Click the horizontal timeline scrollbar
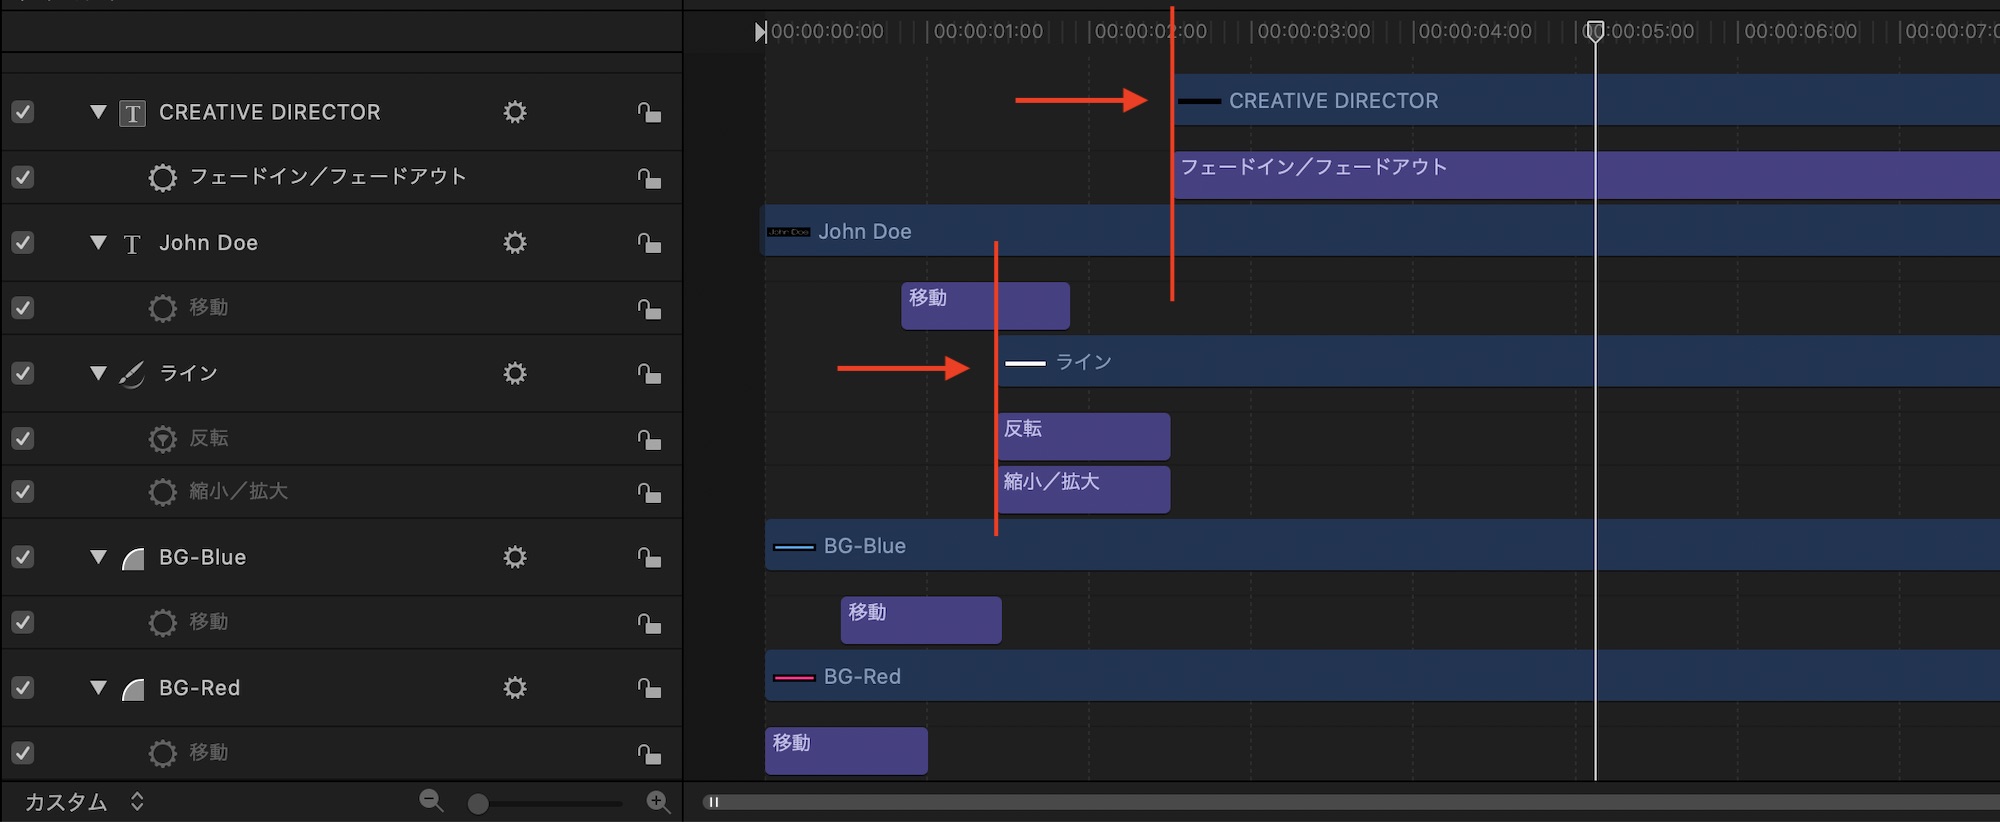Viewport: 2000px width, 822px height. coord(1351,802)
